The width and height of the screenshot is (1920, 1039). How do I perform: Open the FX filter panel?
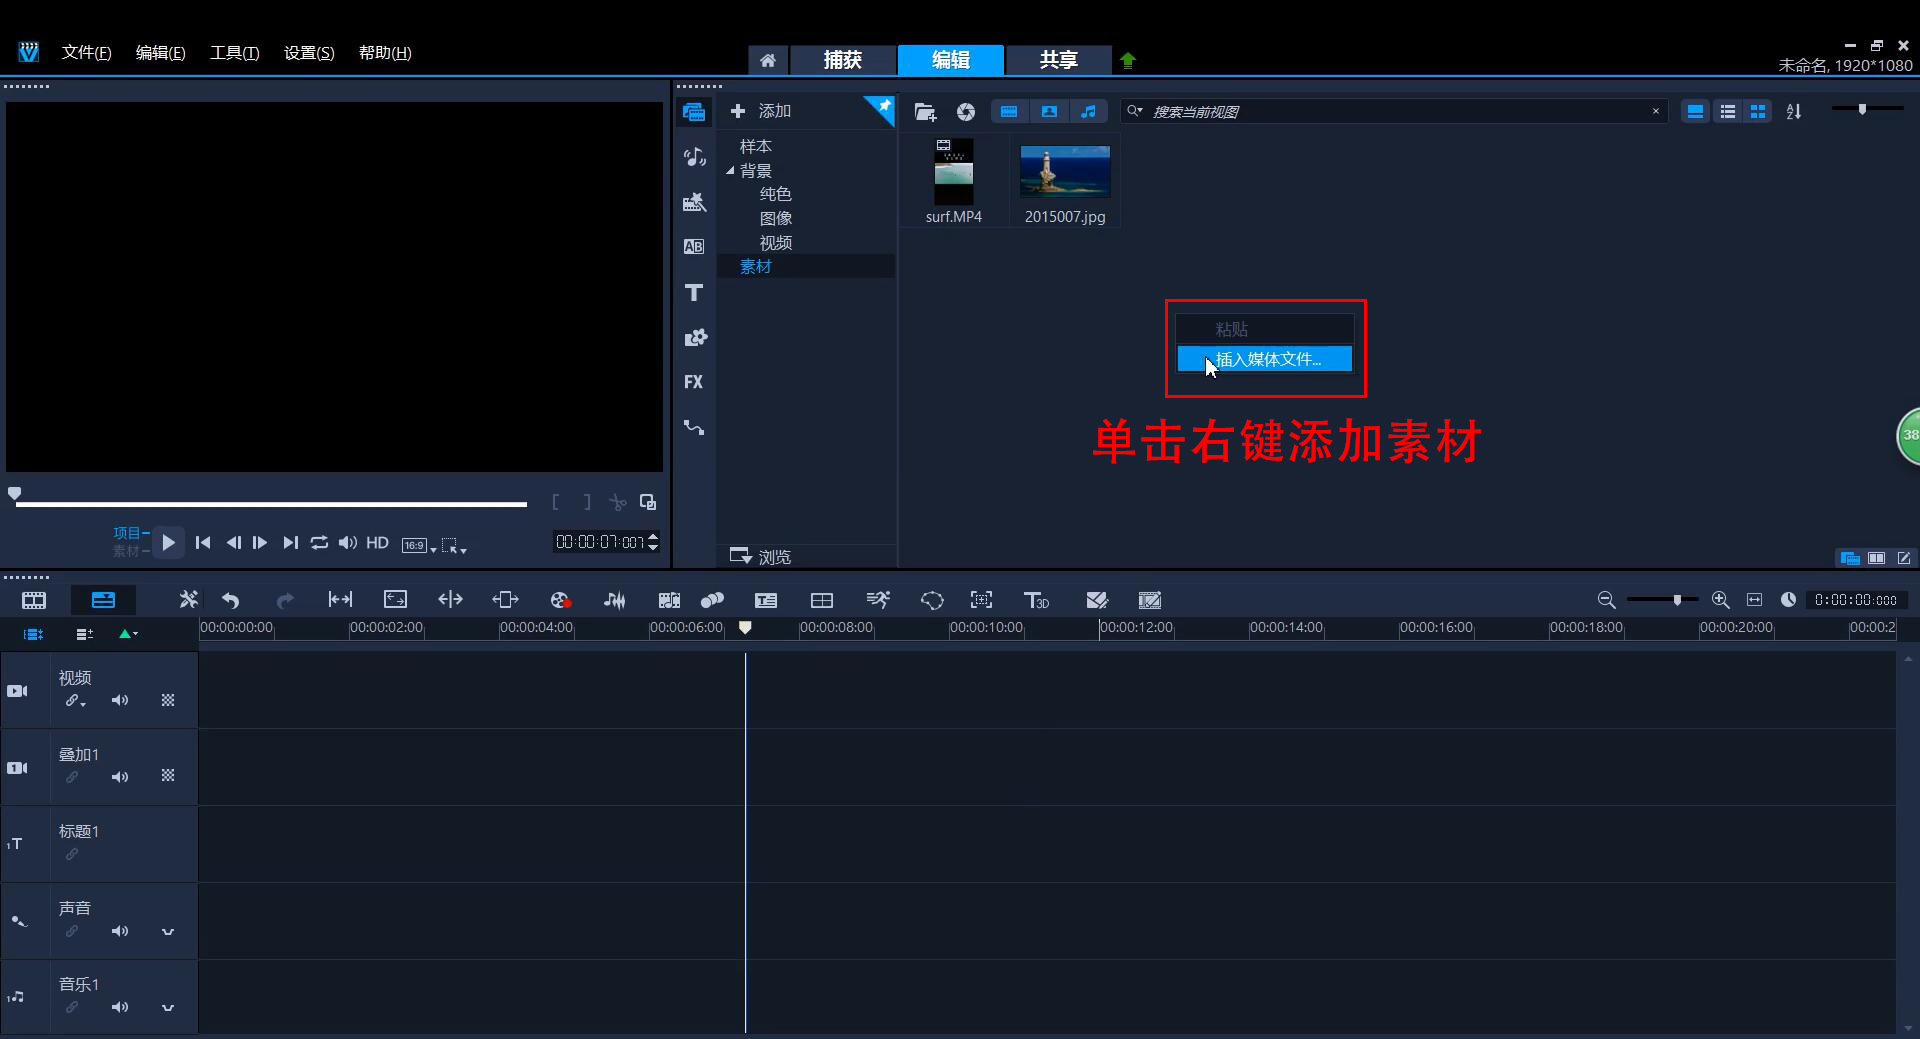pos(694,381)
